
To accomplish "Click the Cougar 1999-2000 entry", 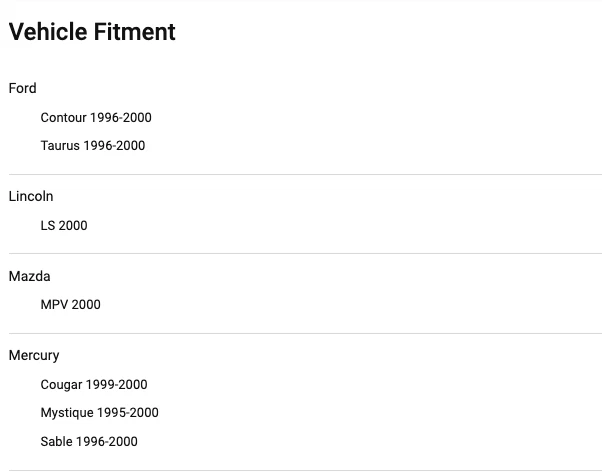I will coord(94,384).
